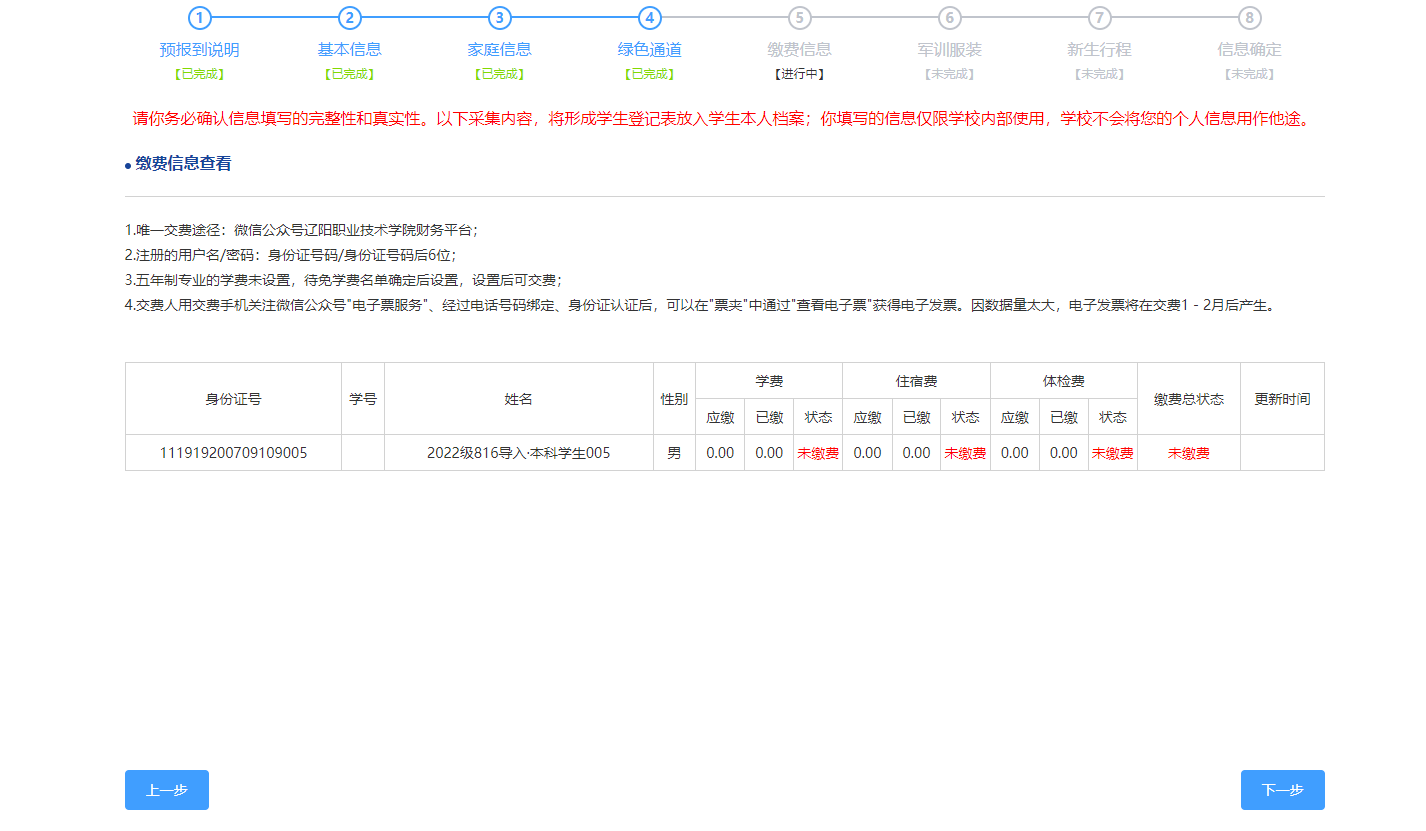Click the step 6 circle icon for 军训服装
Screen dimensions: 1426x831
pos(949,18)
